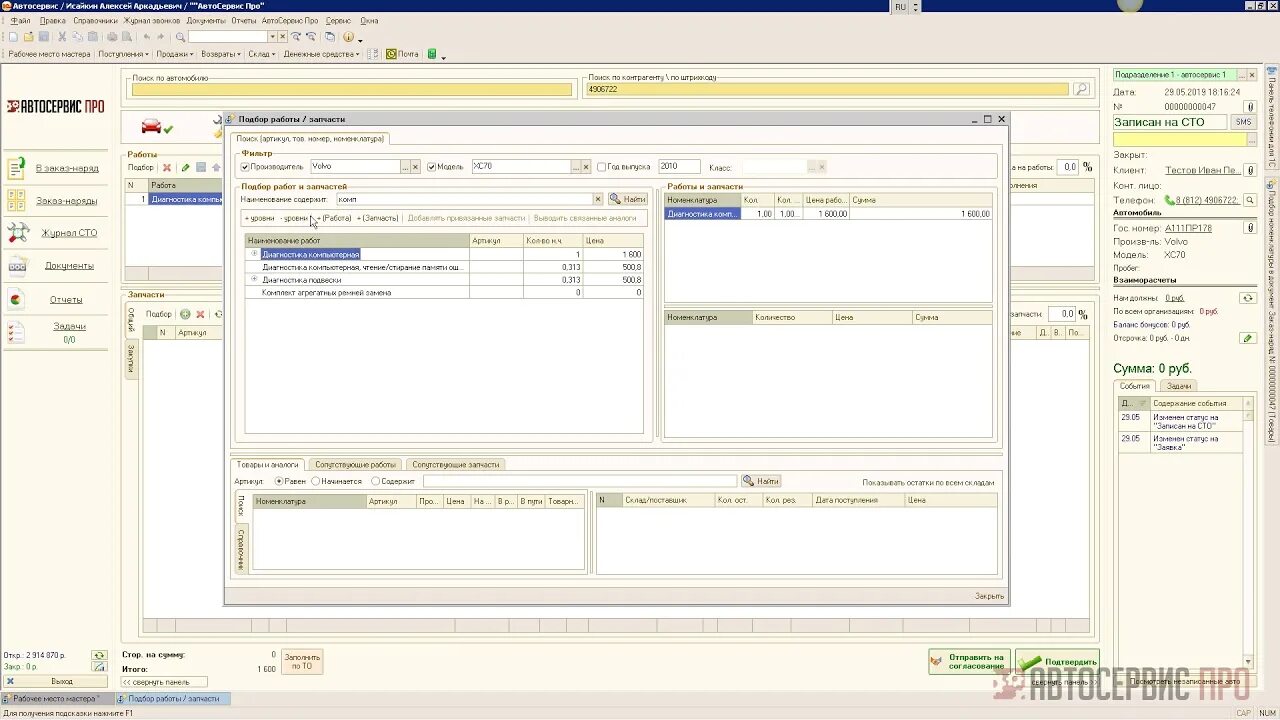This screenshot has height=720, width=1280.
Task: Open the Возвраты dropdown menu
Action: (220, 54)
